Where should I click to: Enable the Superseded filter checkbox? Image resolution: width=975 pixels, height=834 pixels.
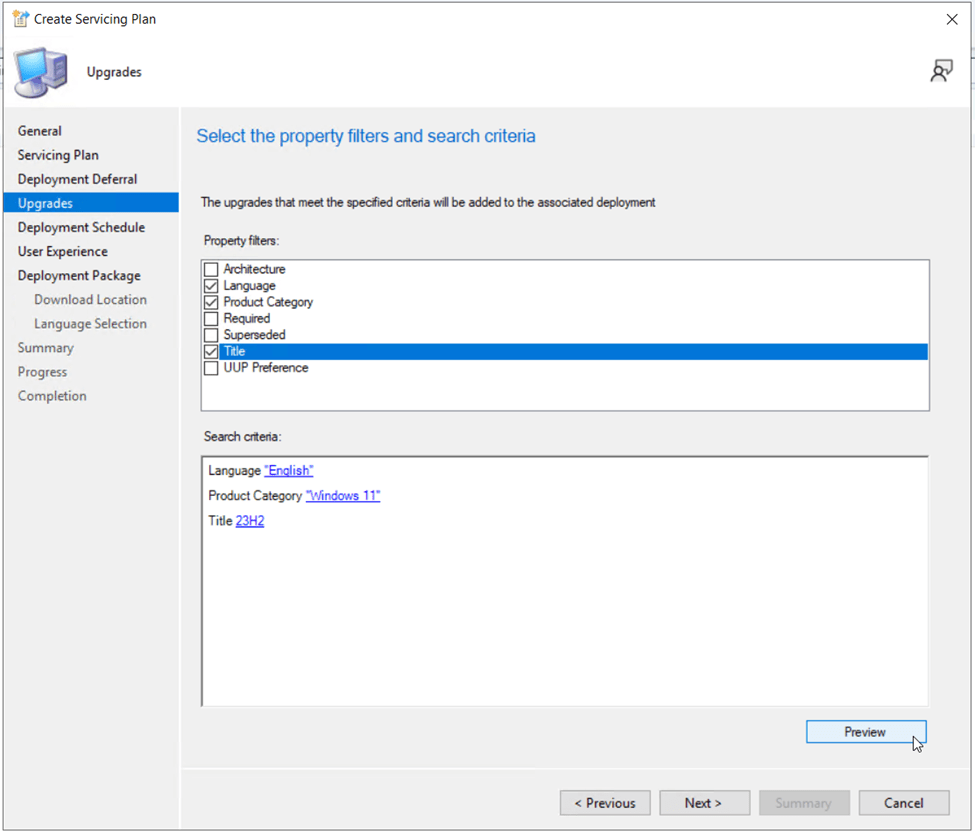211,335
